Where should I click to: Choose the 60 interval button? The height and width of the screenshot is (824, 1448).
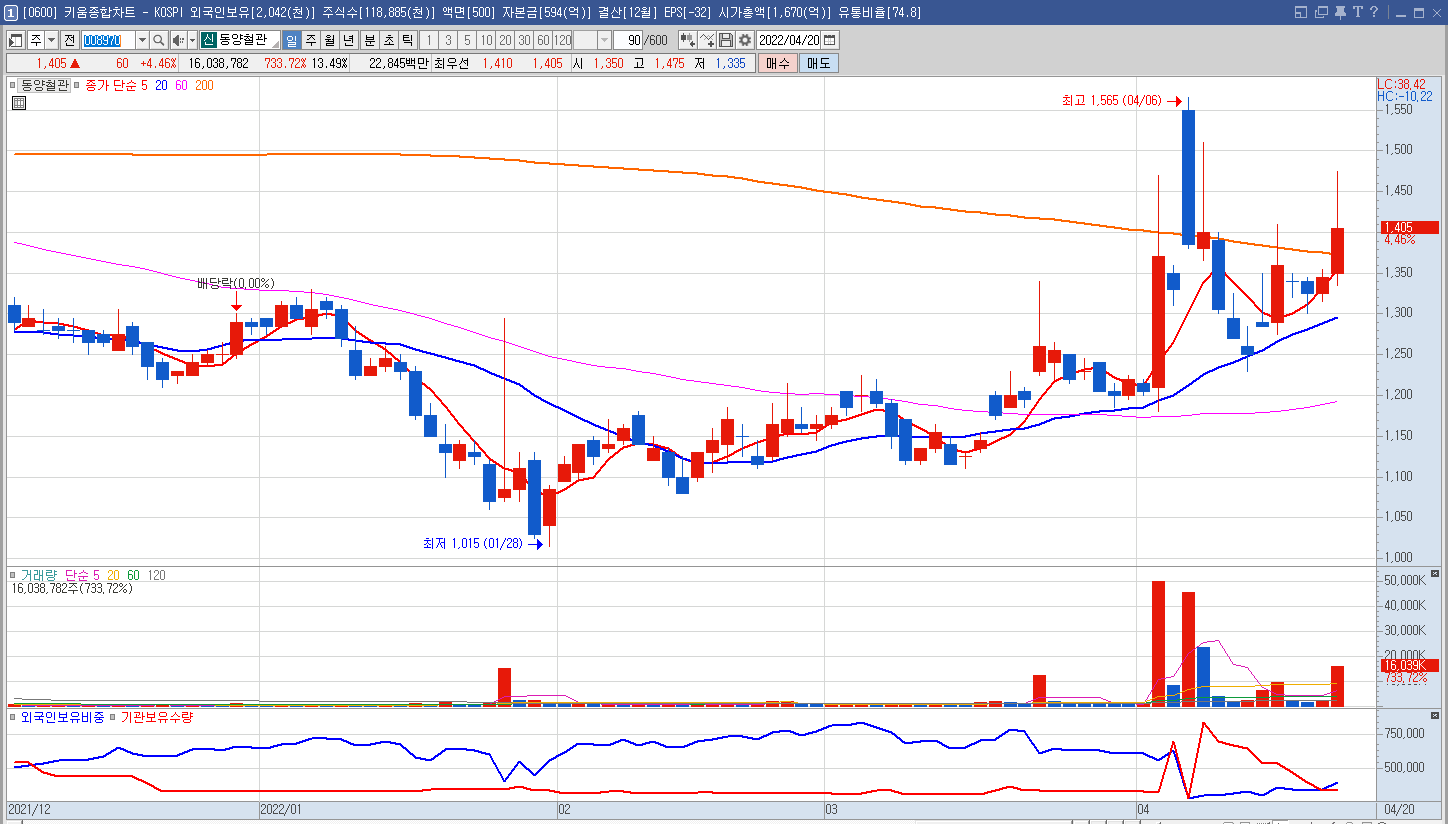(543, 40)
